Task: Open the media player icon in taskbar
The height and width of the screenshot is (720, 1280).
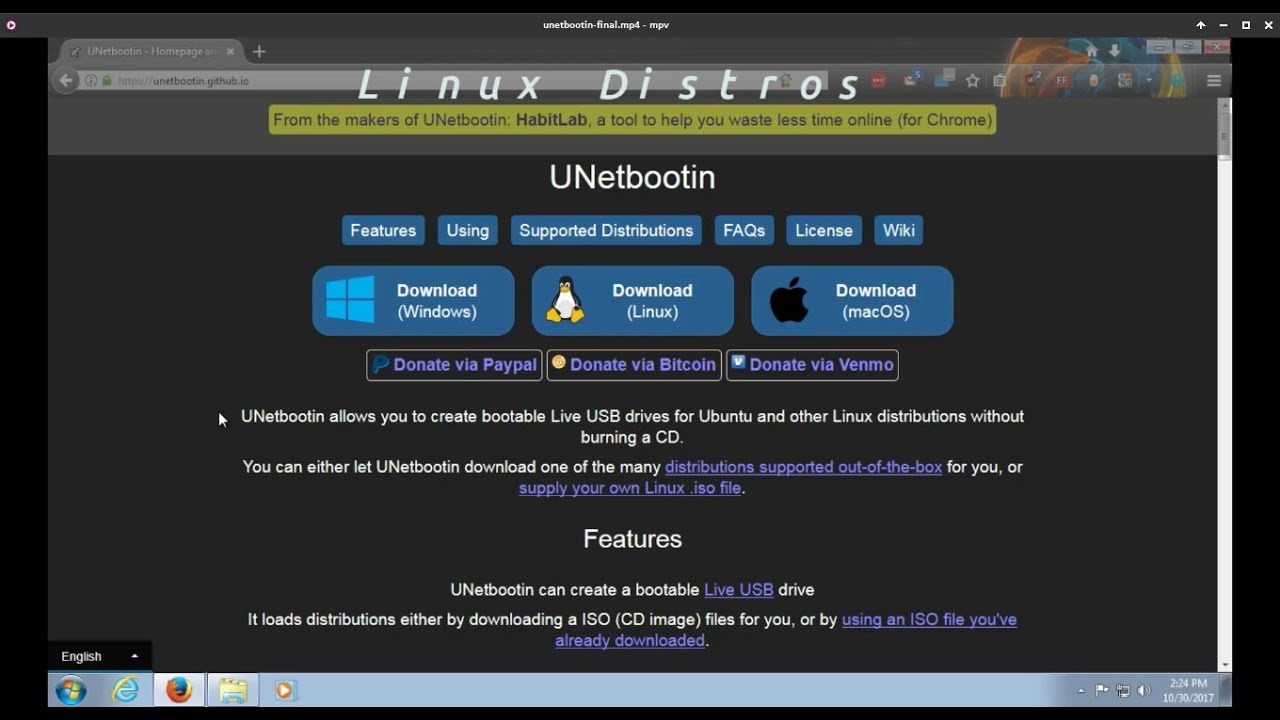Action: [x=285, y=690]
